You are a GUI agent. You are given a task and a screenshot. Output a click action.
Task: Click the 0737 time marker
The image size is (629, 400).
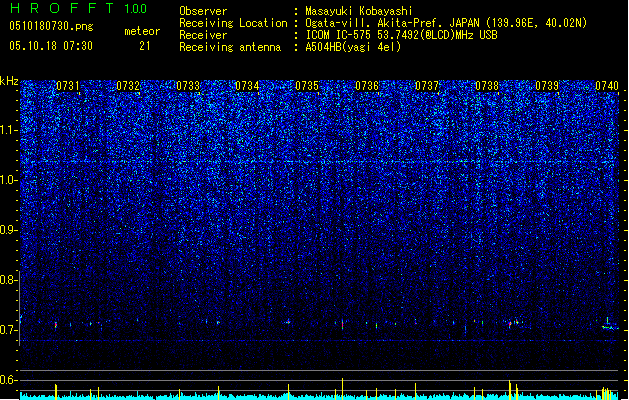427,86
